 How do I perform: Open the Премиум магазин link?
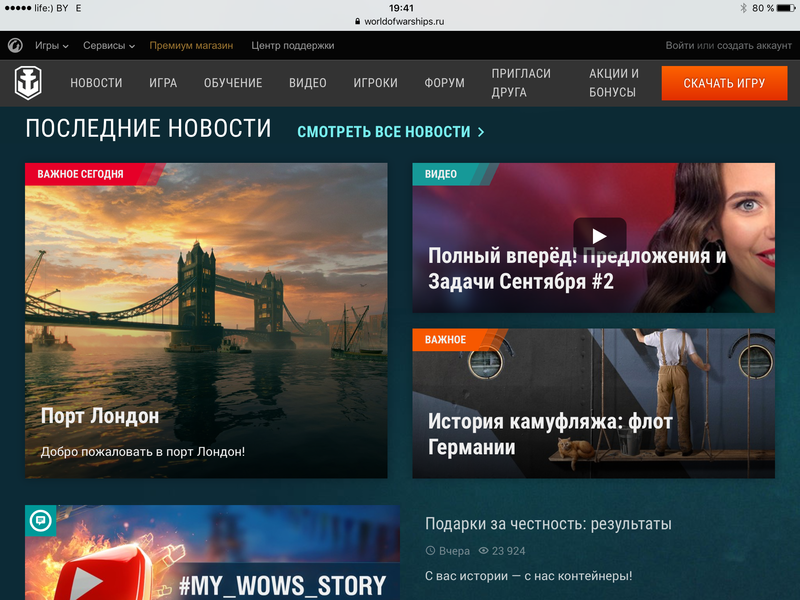[x=191, y=46]
